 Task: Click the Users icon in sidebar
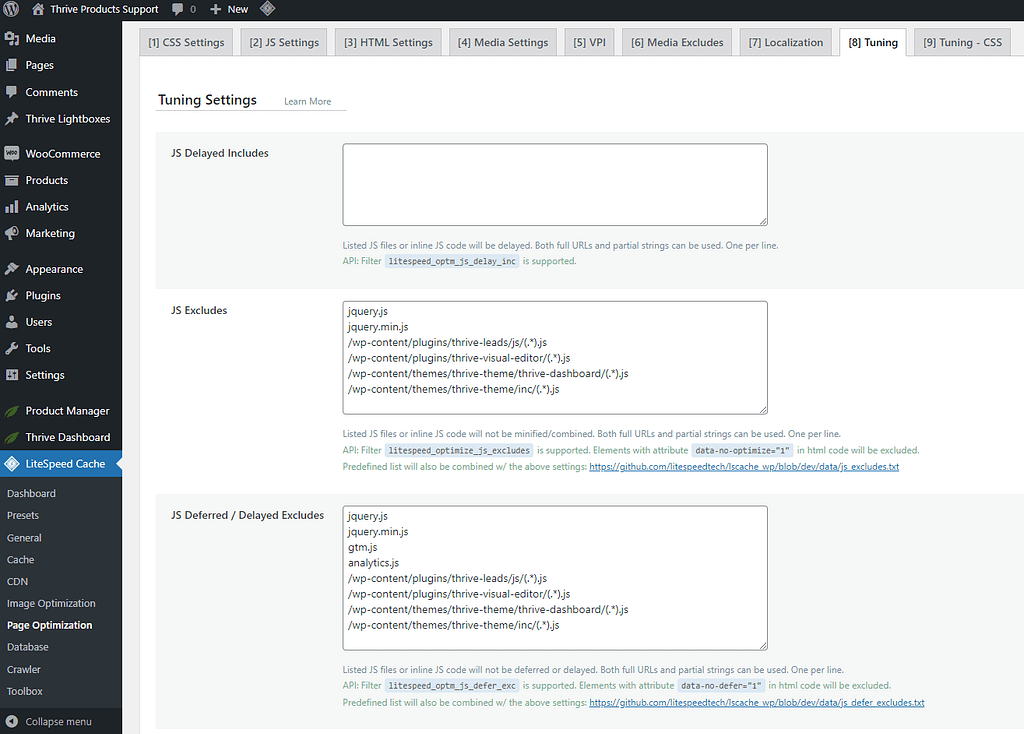click(11, 322)
